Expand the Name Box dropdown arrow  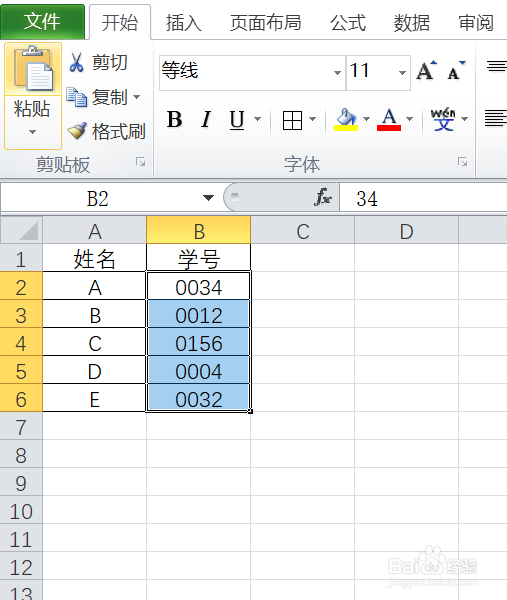pos(208,198)
